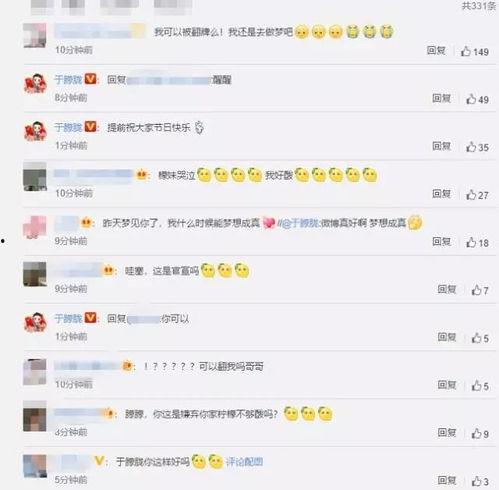The width and height of the screenshot is (499, 490).
Task: Open 于朦胧 avatar beside 提前祝大家节日快乐
Action: pyautogui.click(x=35, y=131)
